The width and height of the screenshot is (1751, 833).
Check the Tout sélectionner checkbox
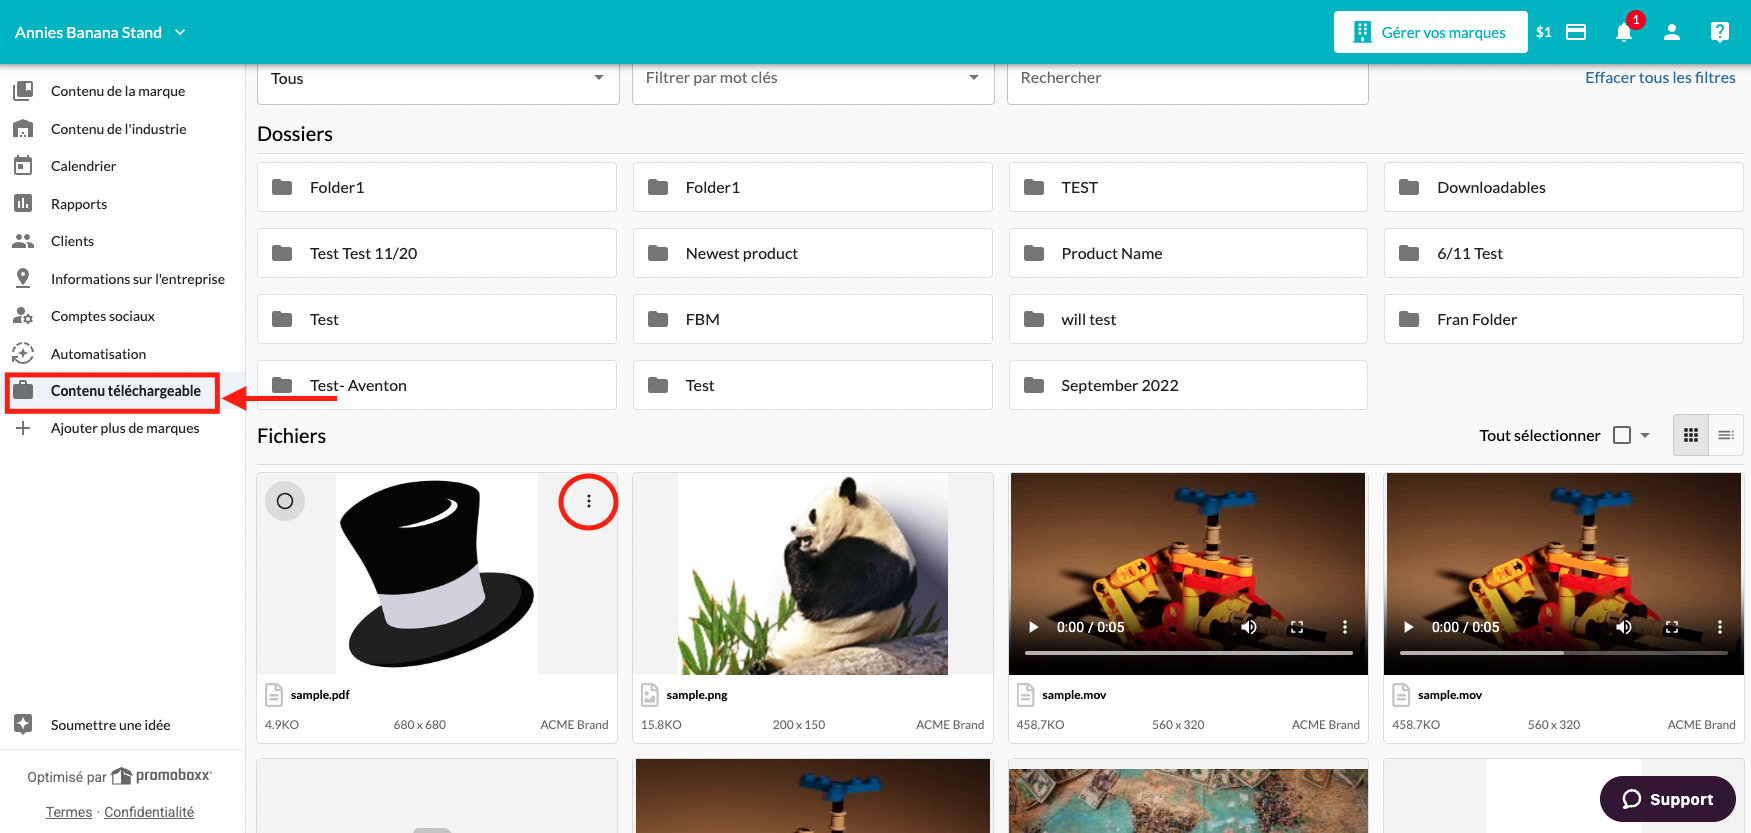(1622, 435)
